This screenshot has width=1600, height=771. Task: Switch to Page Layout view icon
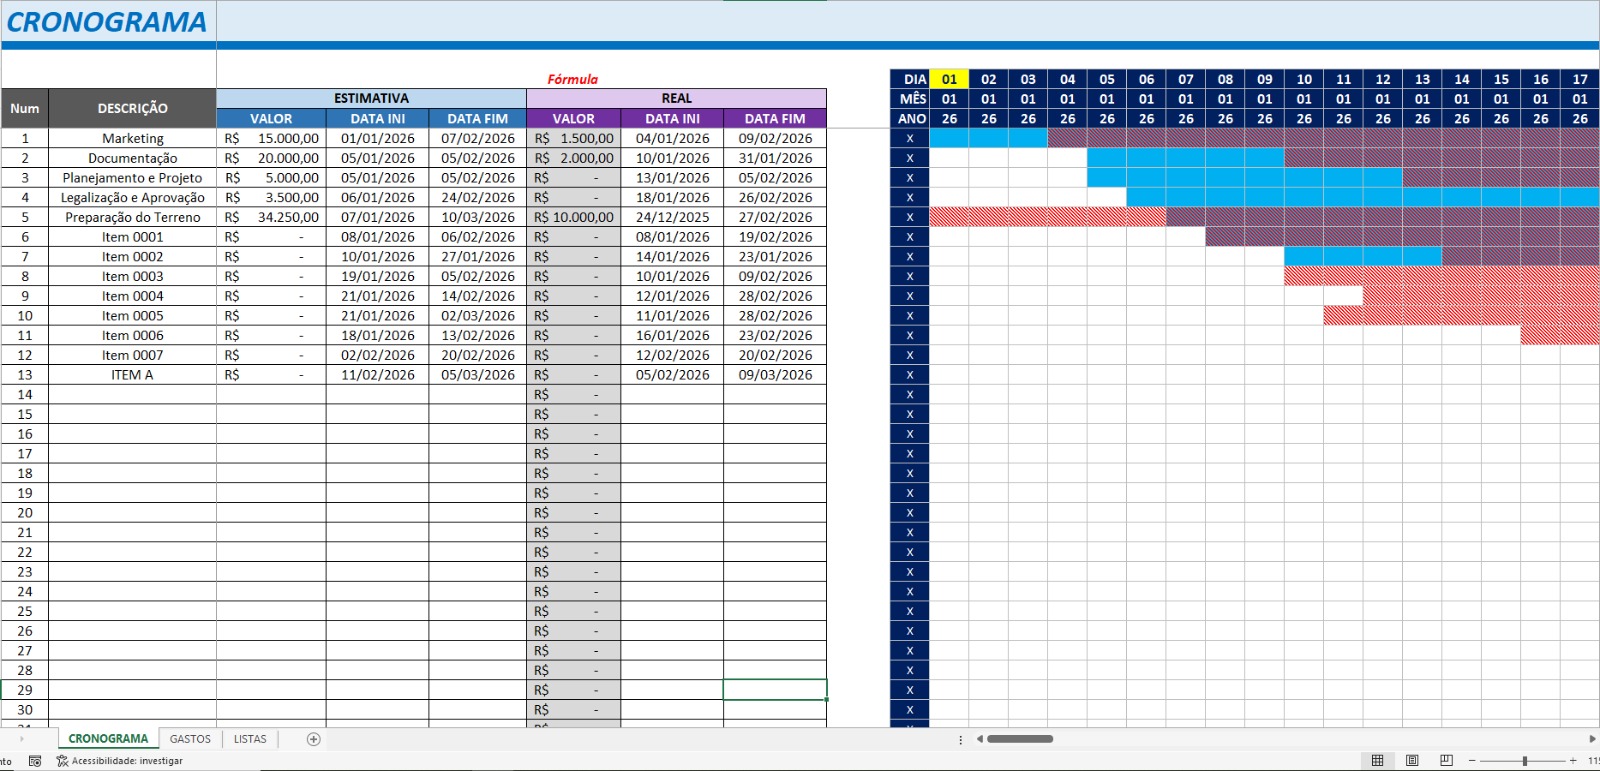click(1412, 761)
